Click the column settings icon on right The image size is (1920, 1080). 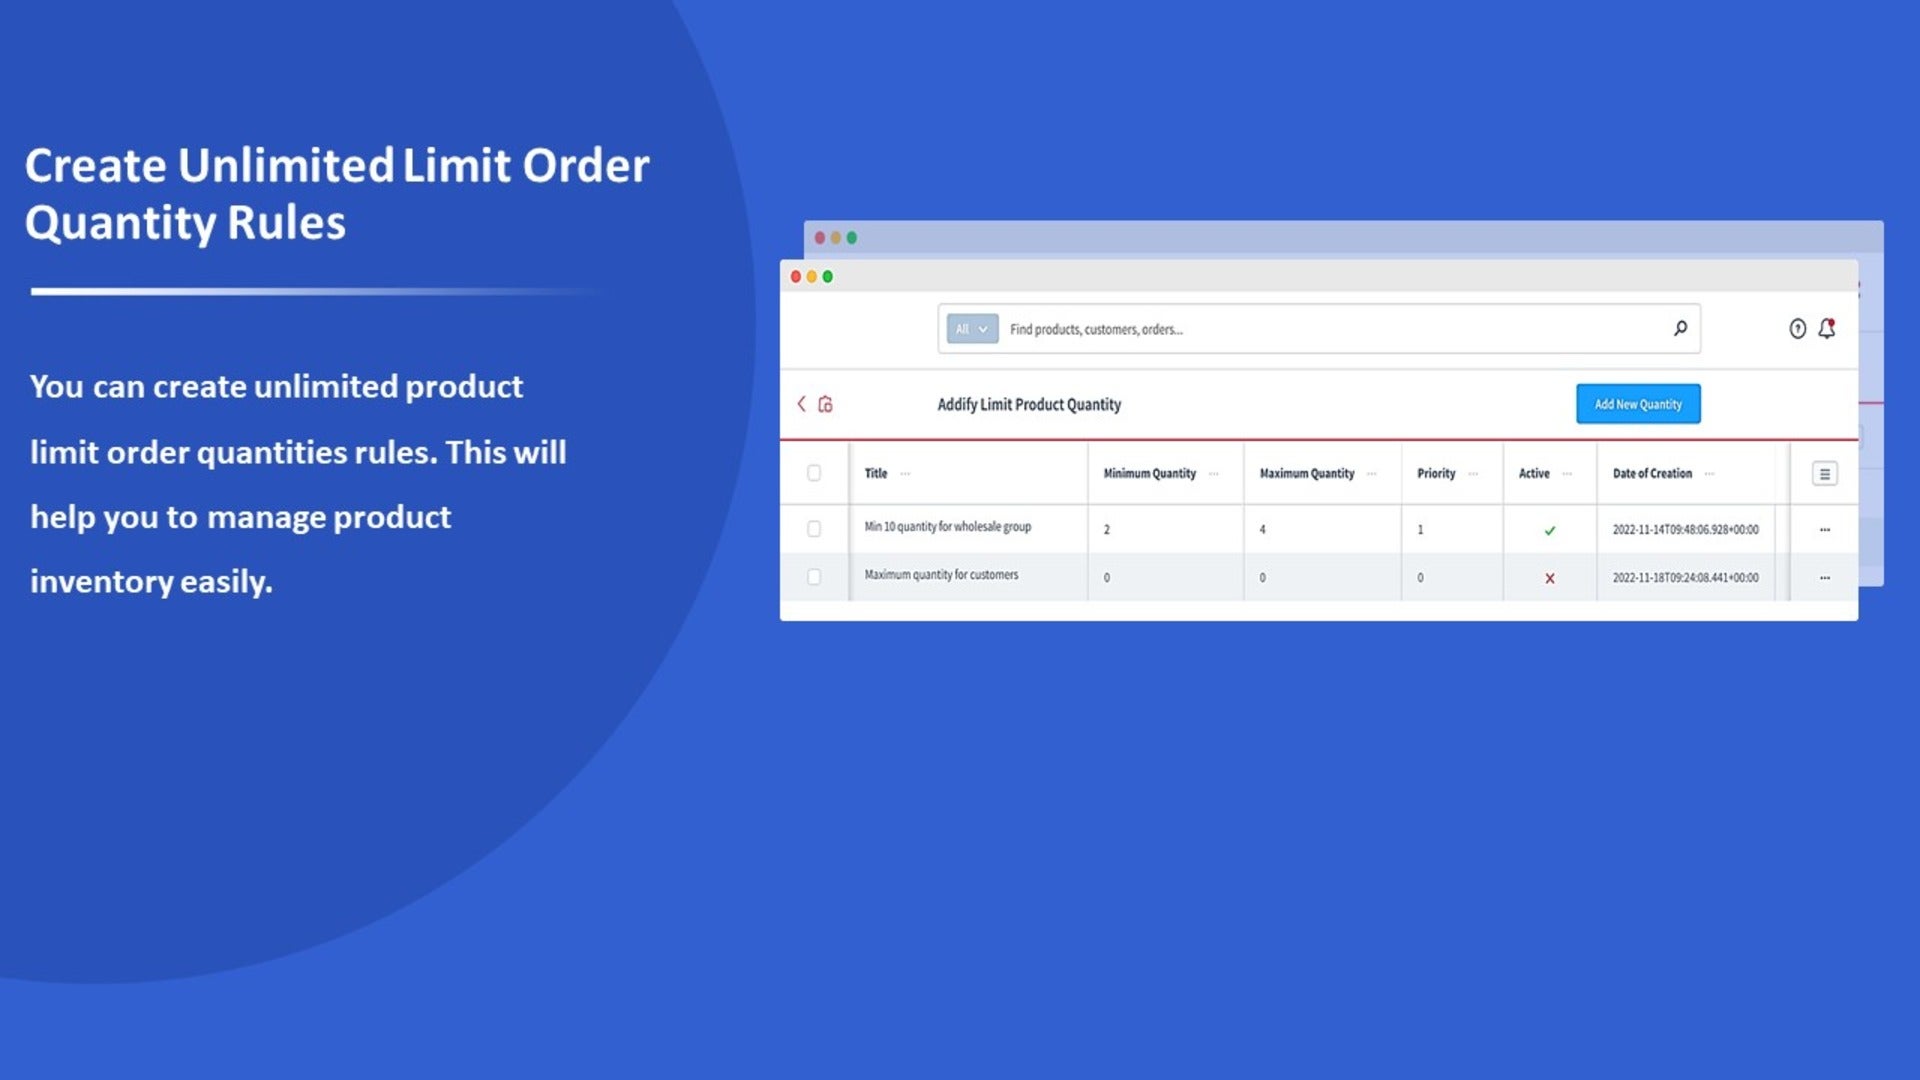point(1822,472)
